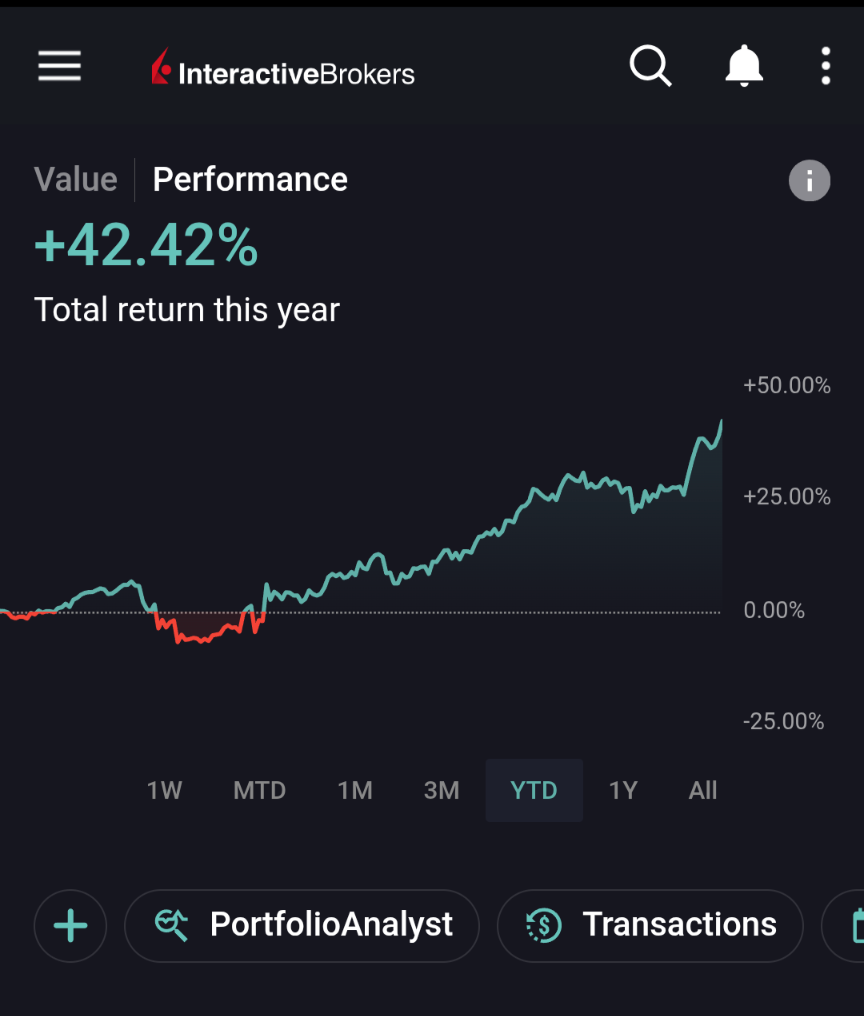Select the MTD time range
This screenshot has width=864, height=1016.
click(x=259, y=791)
